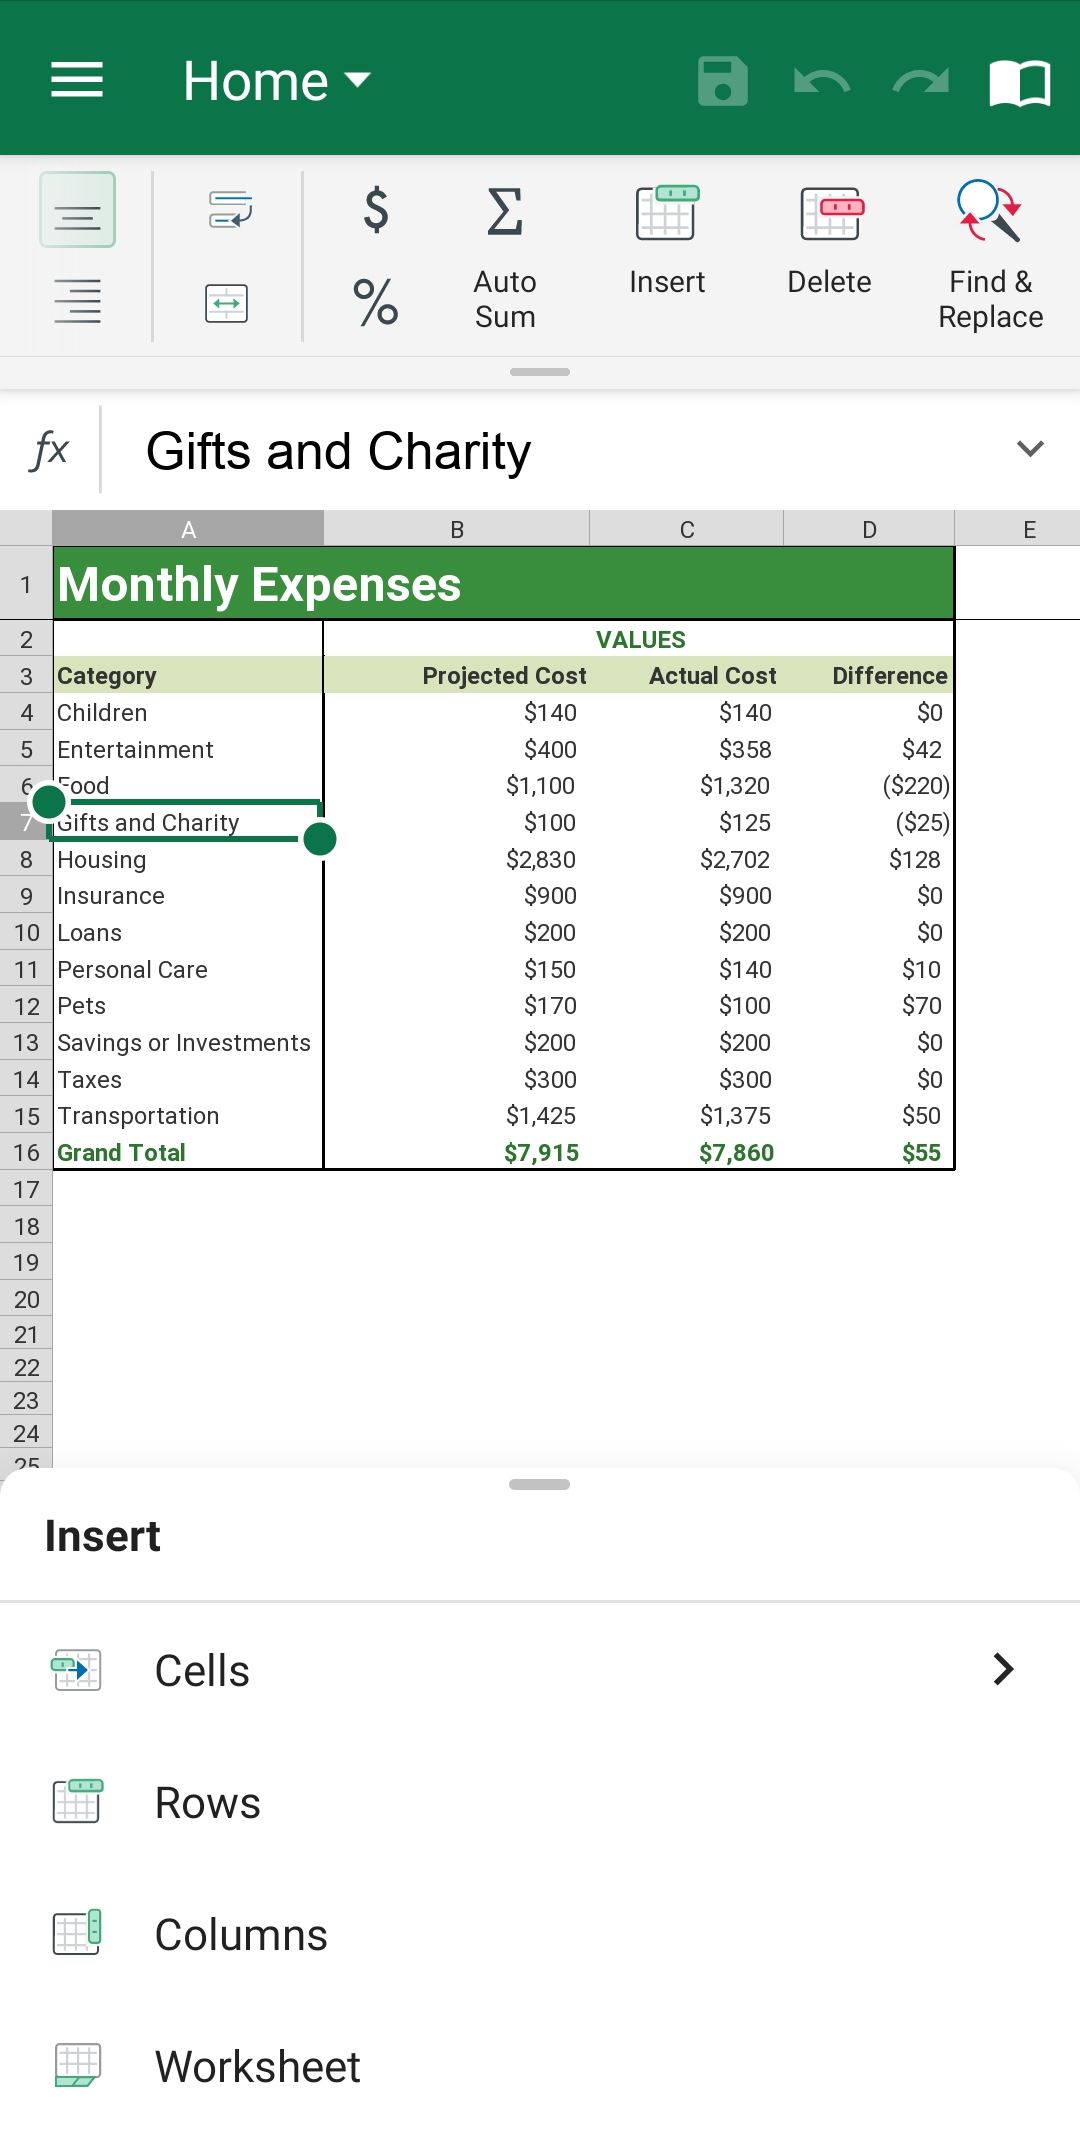Apply currency dollar format
Image resolution: width=1080 pixels, height=2130 pixels.
pyautogui.click(x=376, y=210)
